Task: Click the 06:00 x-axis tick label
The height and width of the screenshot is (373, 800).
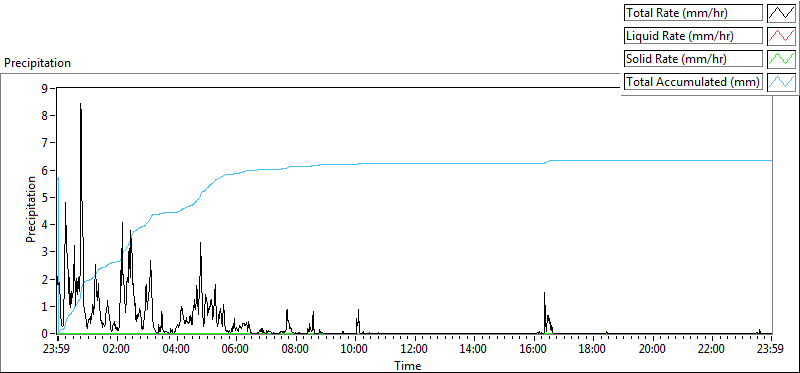Action: (x=236, y=350)
